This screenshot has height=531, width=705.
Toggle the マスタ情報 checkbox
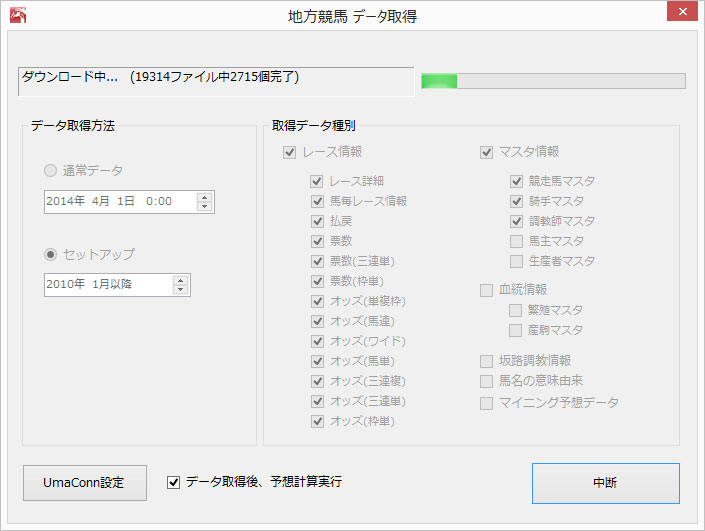tap(486, 152)
